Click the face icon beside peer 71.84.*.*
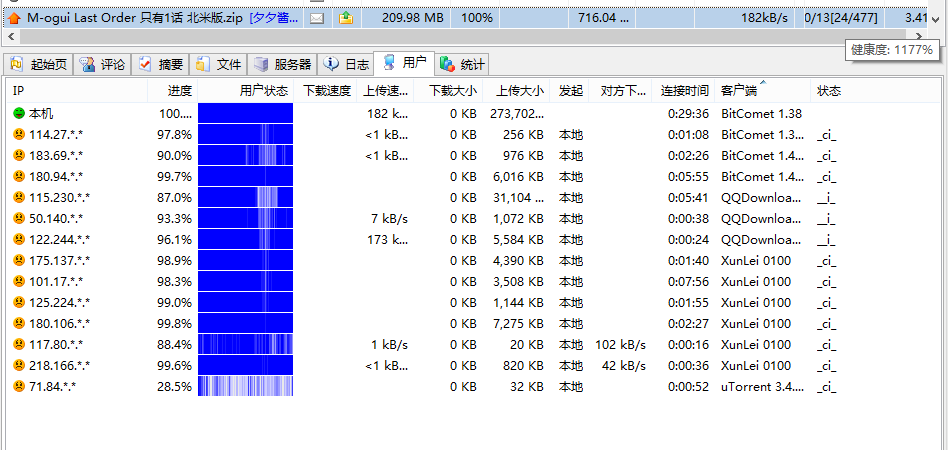948x450 pixels. [x=19, y=386]
